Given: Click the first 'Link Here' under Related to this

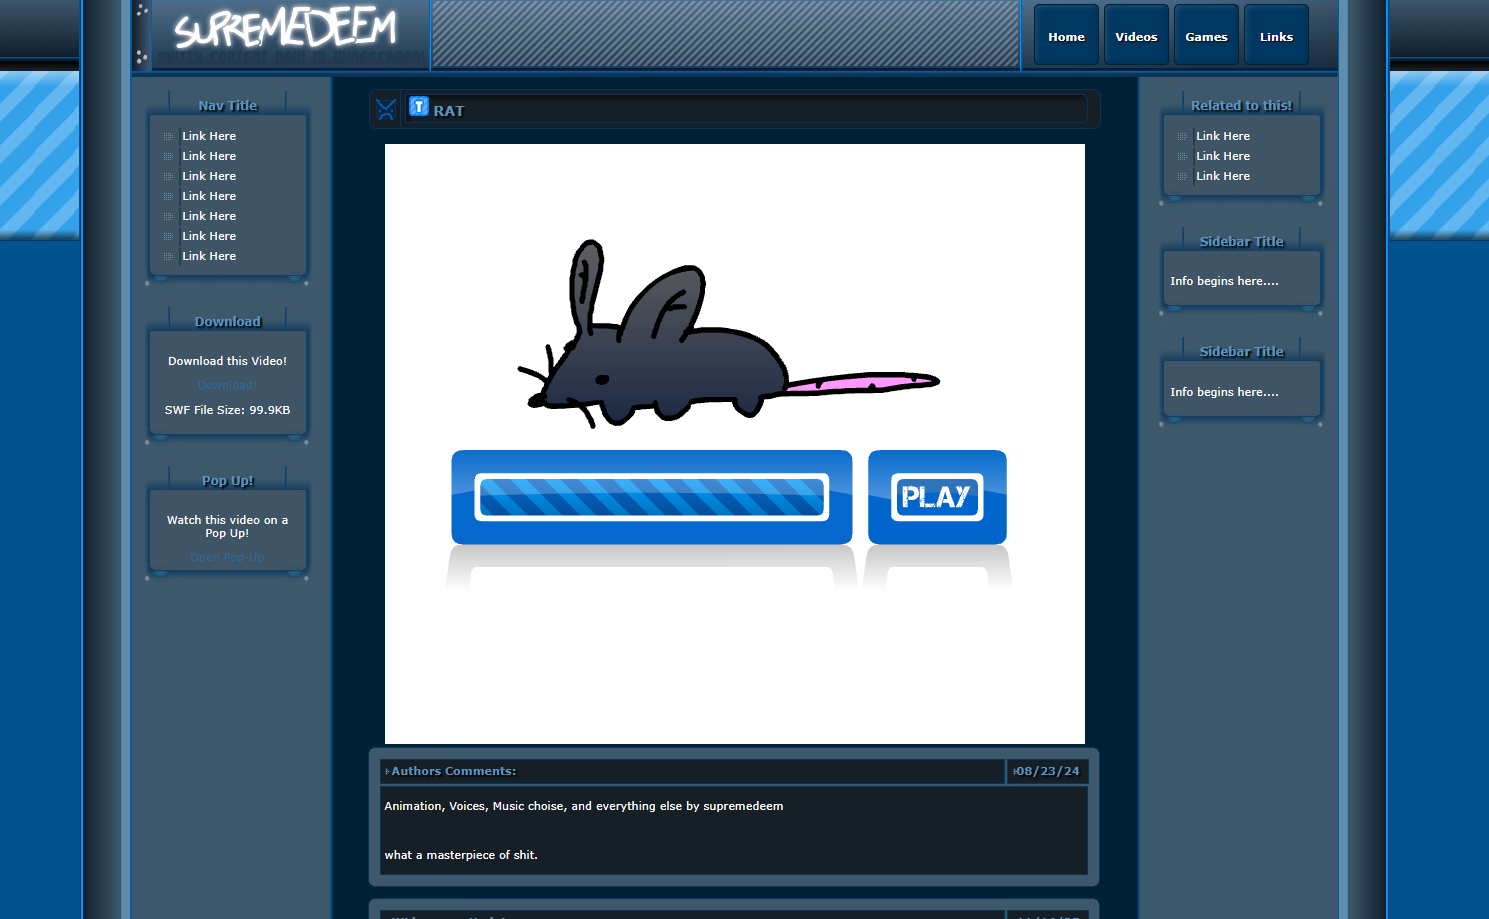Looking at the screenshot, I should pyautogui.click(x=1222, y=136).
